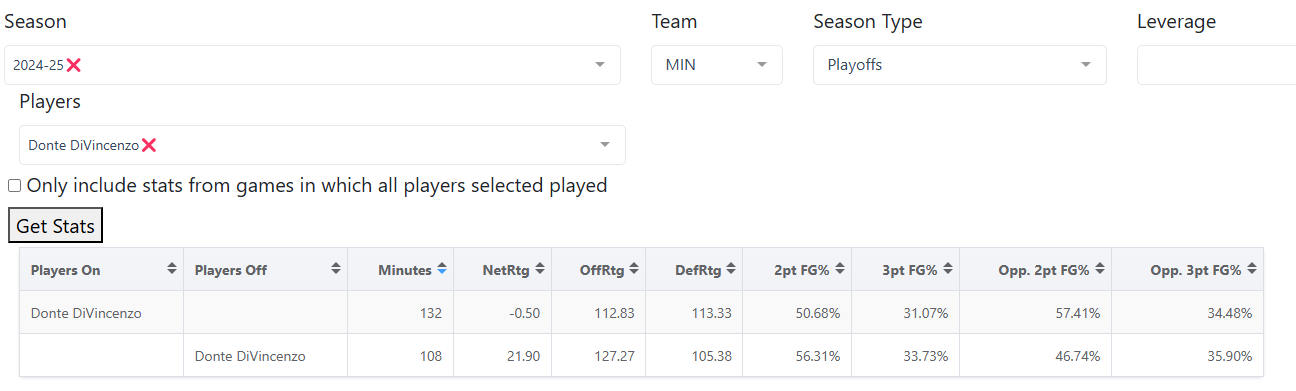Open the Team dropdown showing MIN
1296x391 pixels.
coord(717,65)
